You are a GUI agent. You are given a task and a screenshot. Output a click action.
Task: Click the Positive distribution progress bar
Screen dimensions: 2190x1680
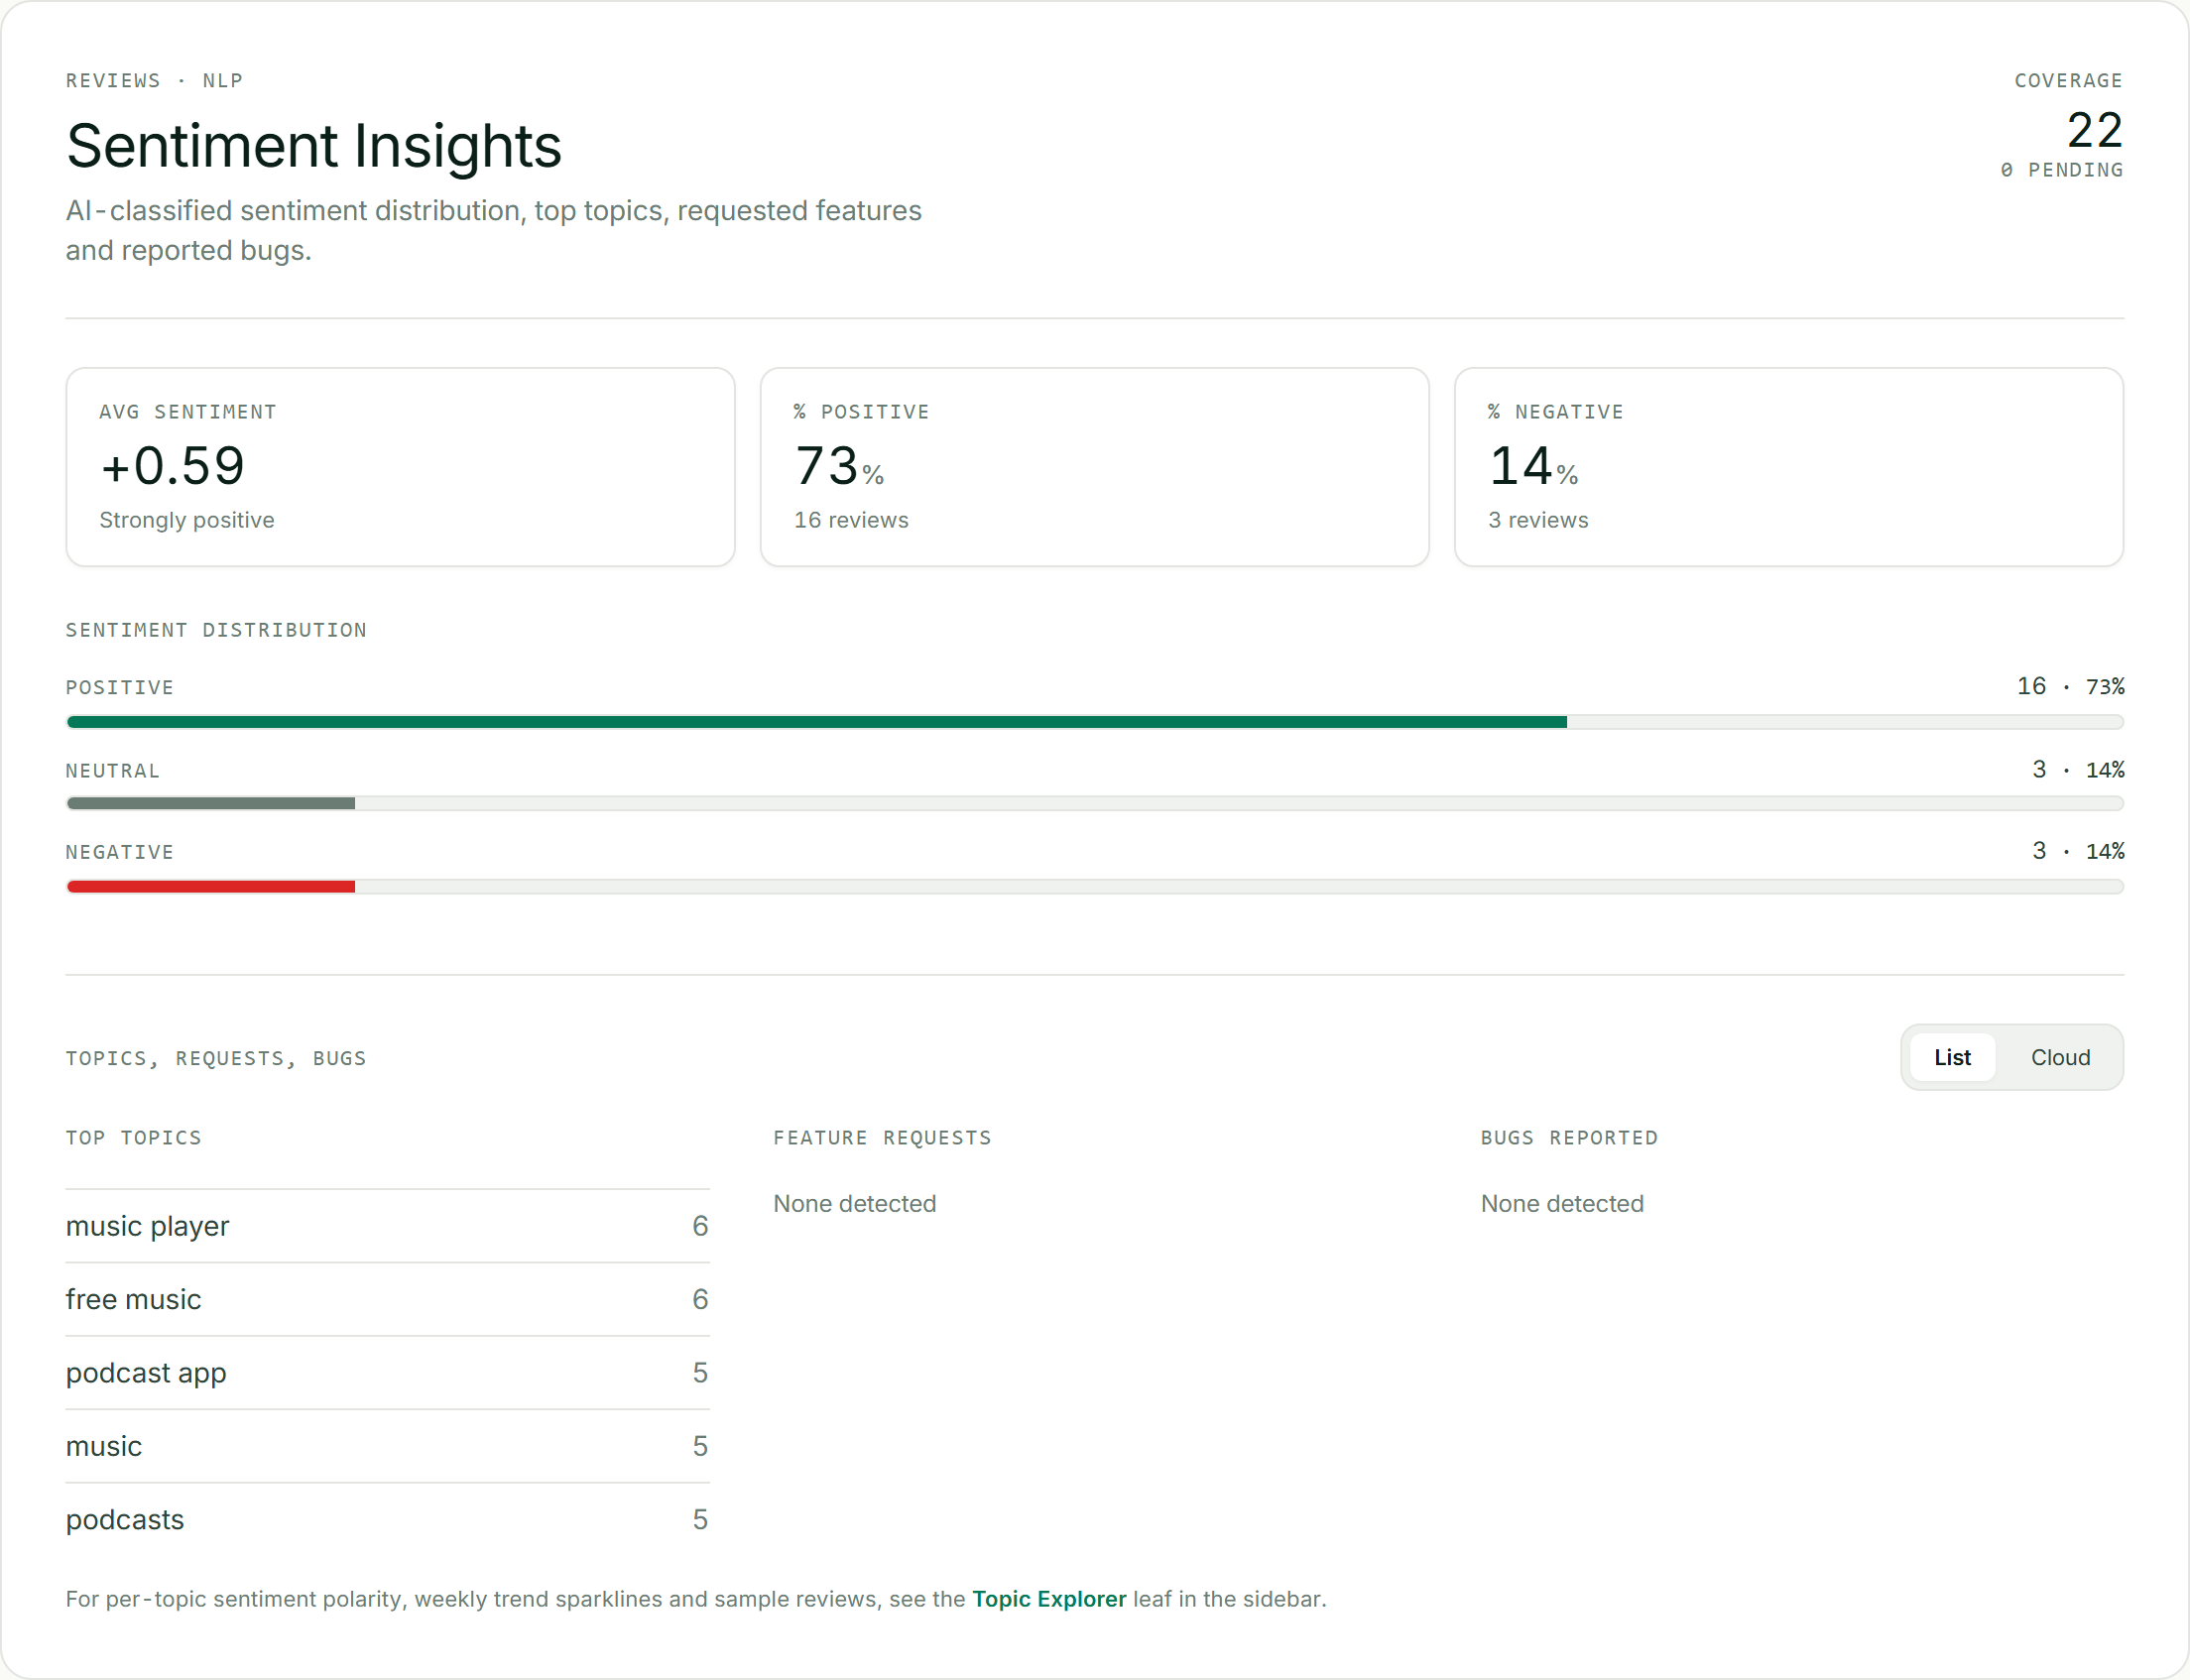tap(1095, 722)
